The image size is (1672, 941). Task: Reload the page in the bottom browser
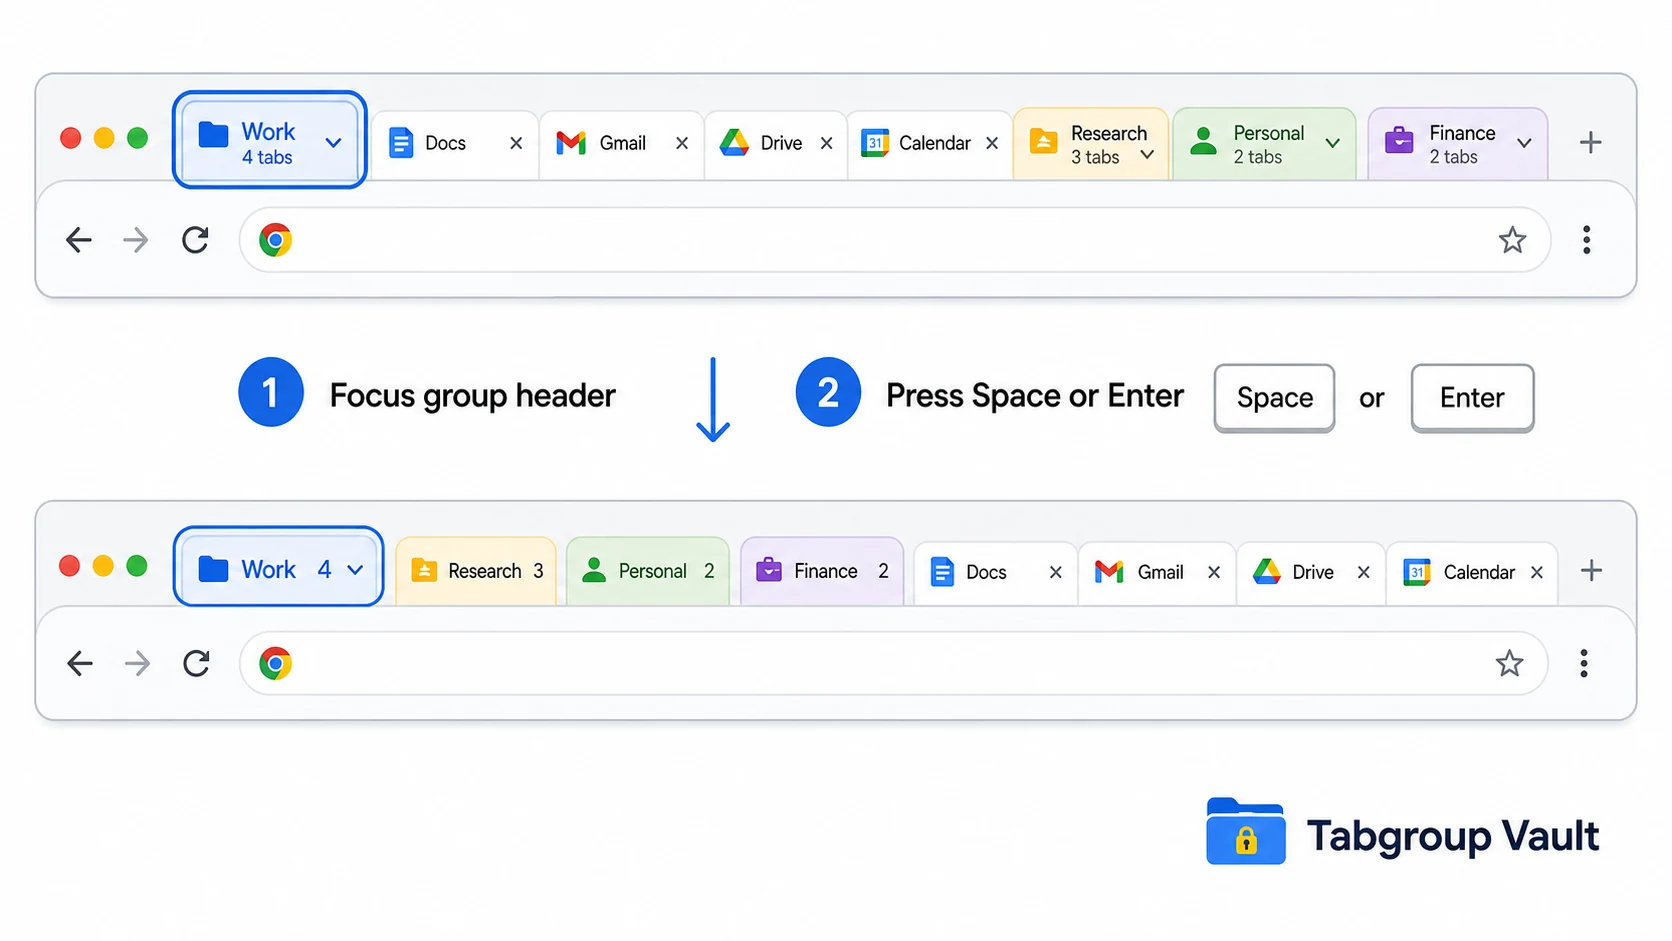196,663
